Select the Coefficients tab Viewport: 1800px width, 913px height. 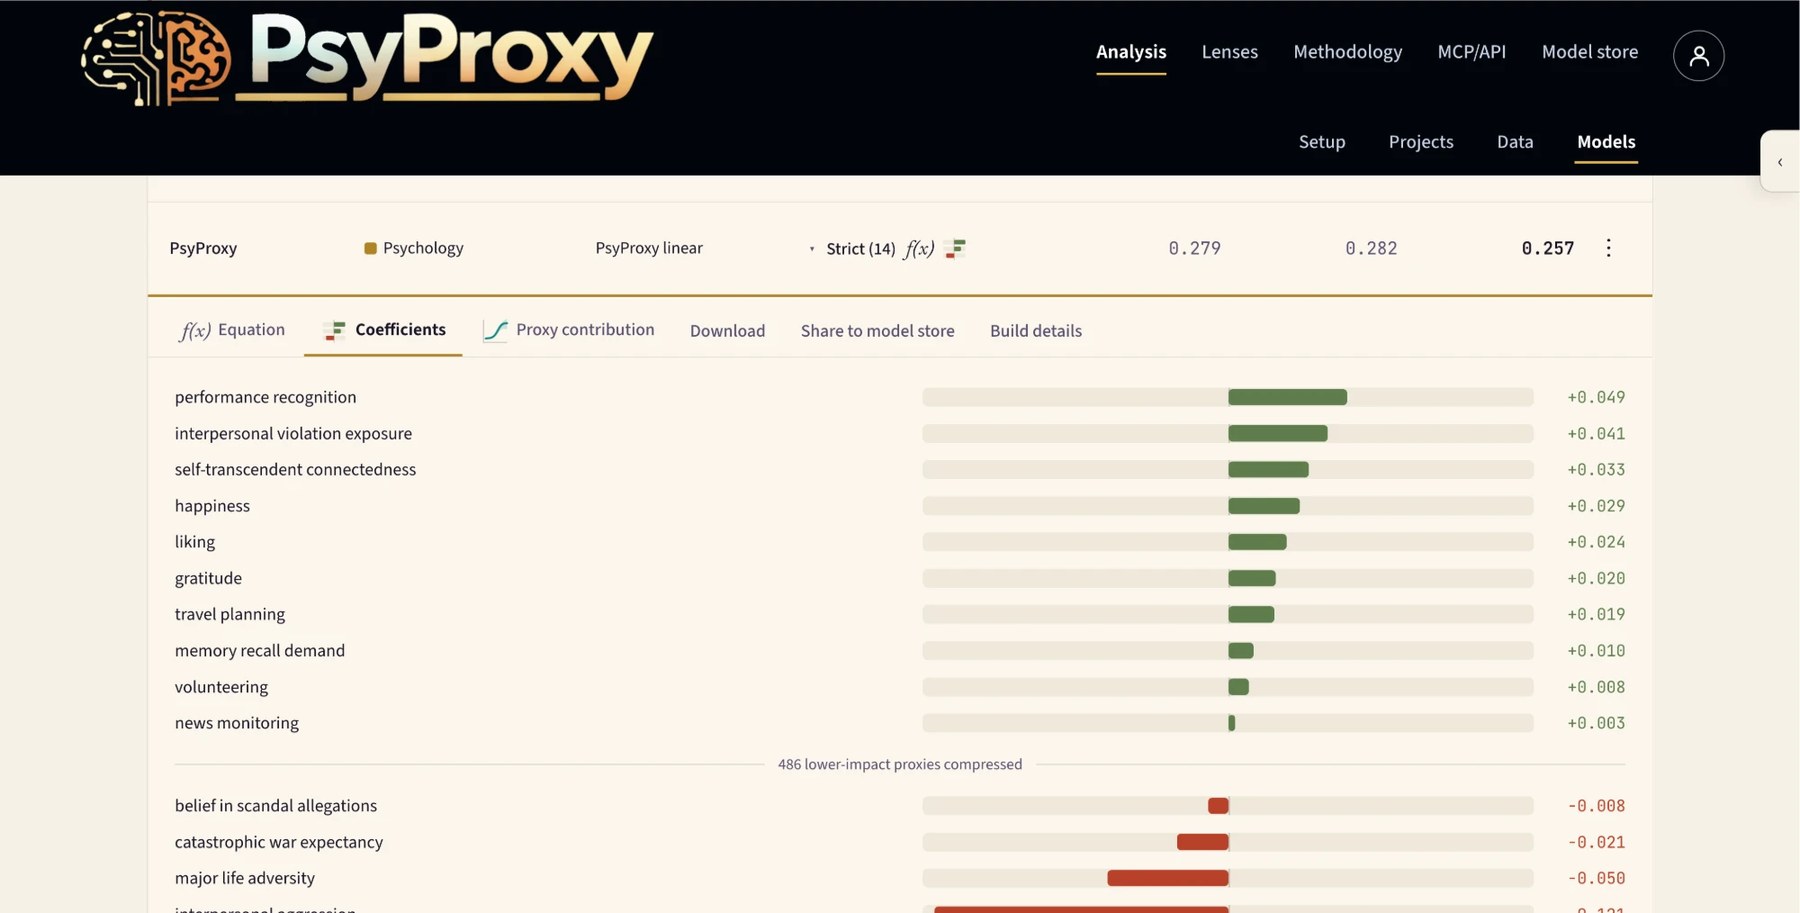click(x=385, y=330)
